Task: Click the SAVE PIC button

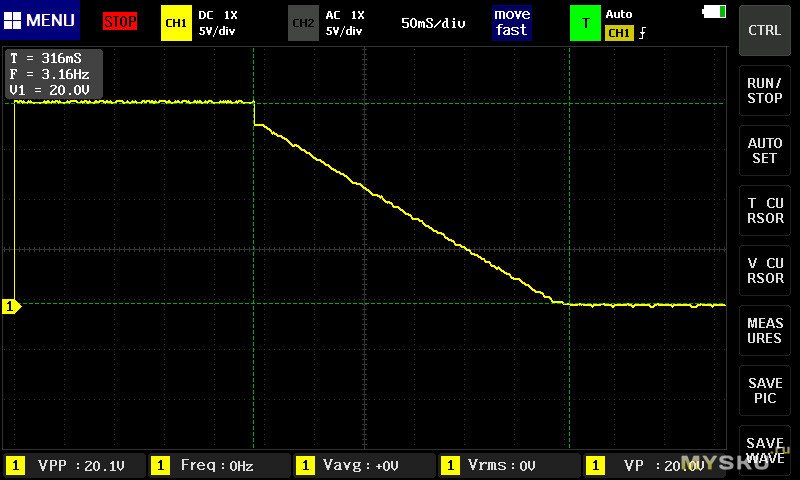Action: [x=764, y=391]
